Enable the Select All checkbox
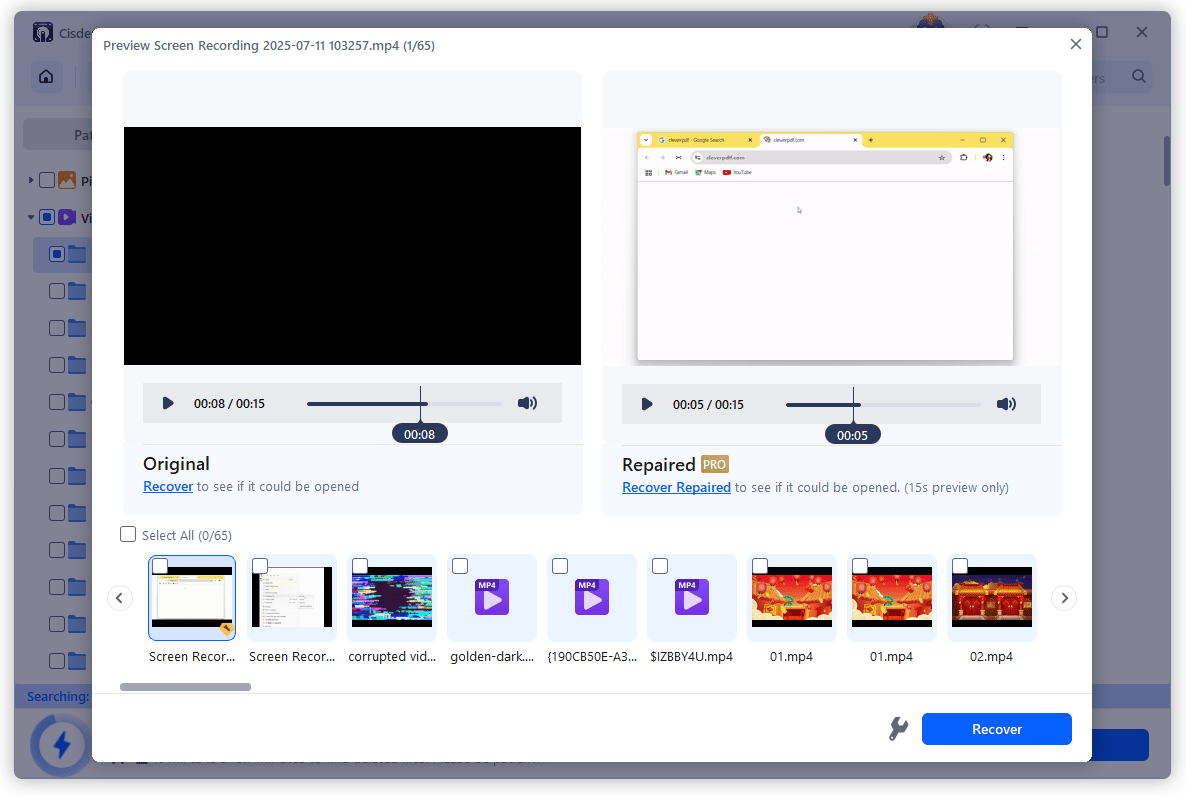The image size is (1186, 796). tap(128, 534)
